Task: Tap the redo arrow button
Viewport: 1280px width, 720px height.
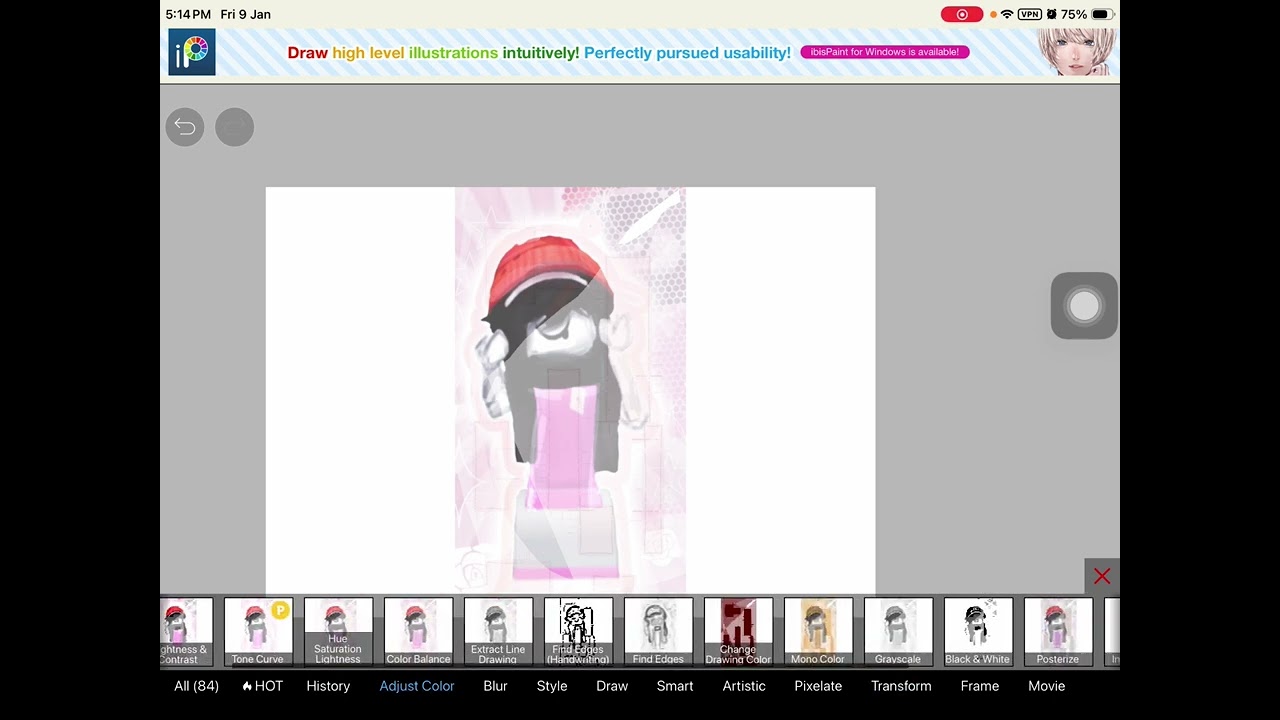Action: pyautogui.click(x=235, y=127)
